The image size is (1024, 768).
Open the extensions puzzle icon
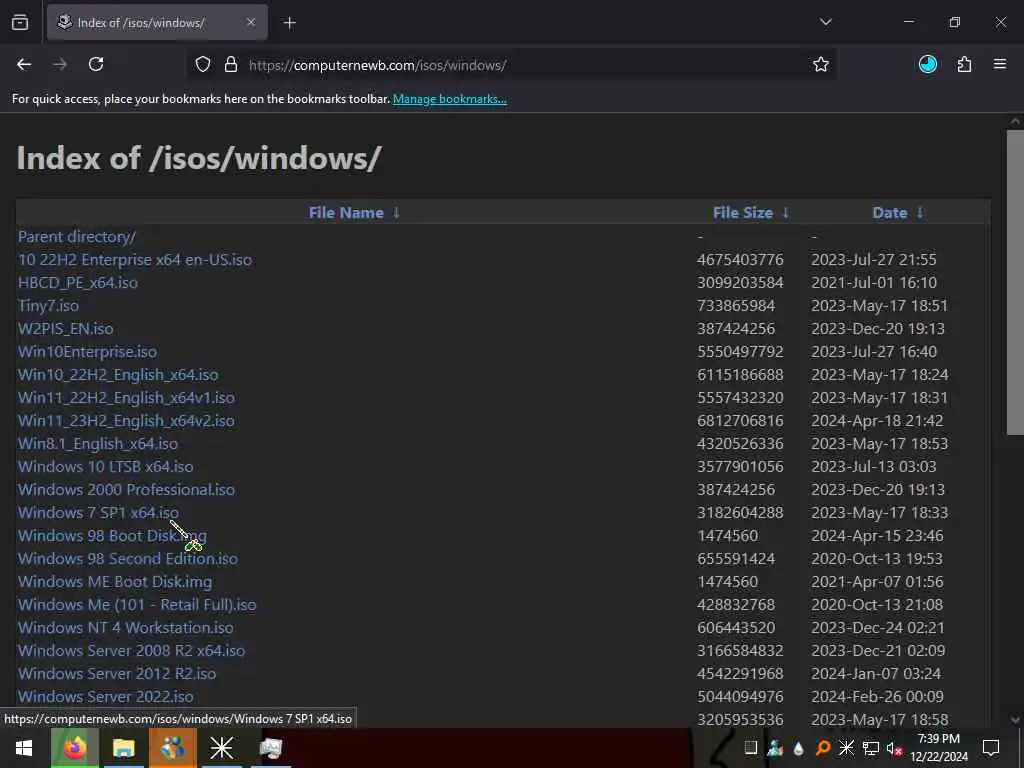(964, 64)
